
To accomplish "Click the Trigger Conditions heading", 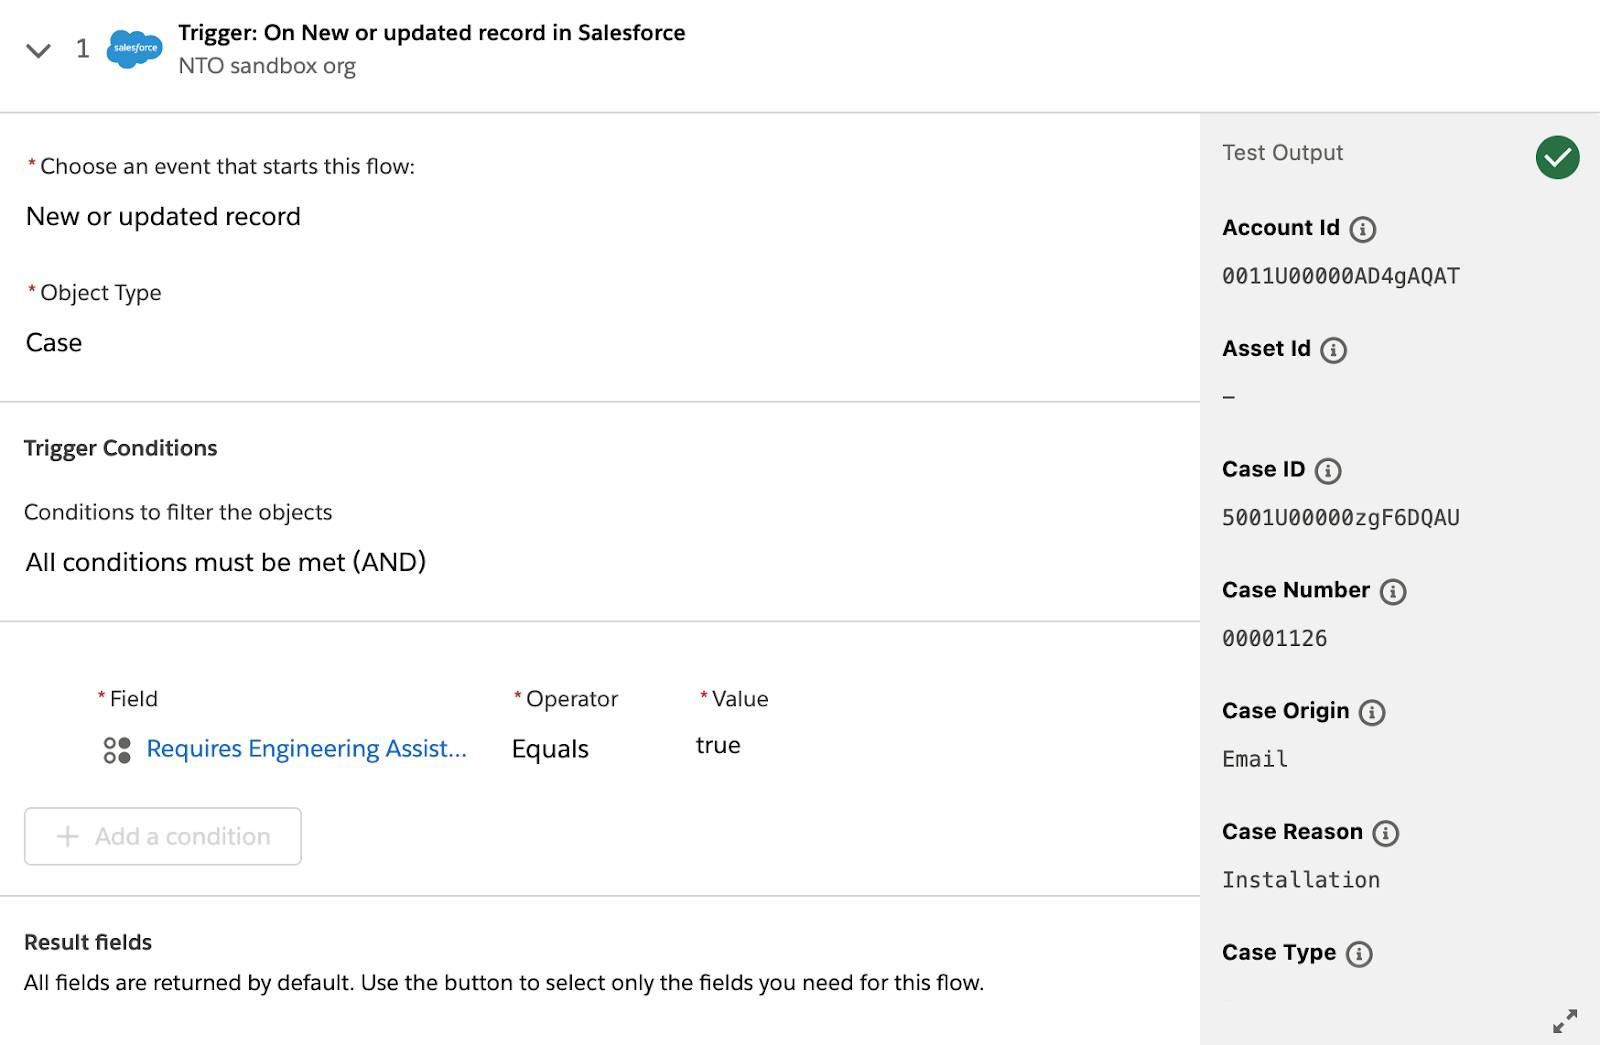I will pyautogui.click(x=121, y=448).
